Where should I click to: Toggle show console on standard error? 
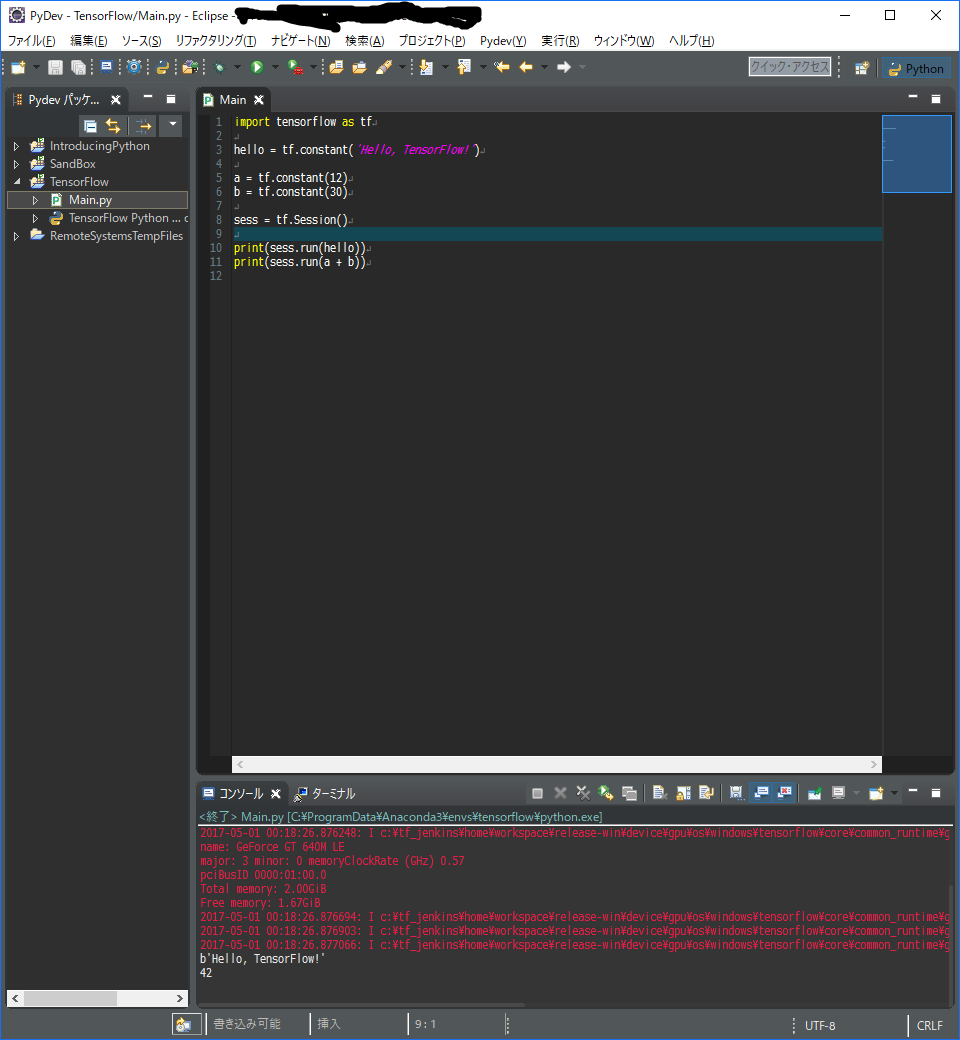click(785, 793)
